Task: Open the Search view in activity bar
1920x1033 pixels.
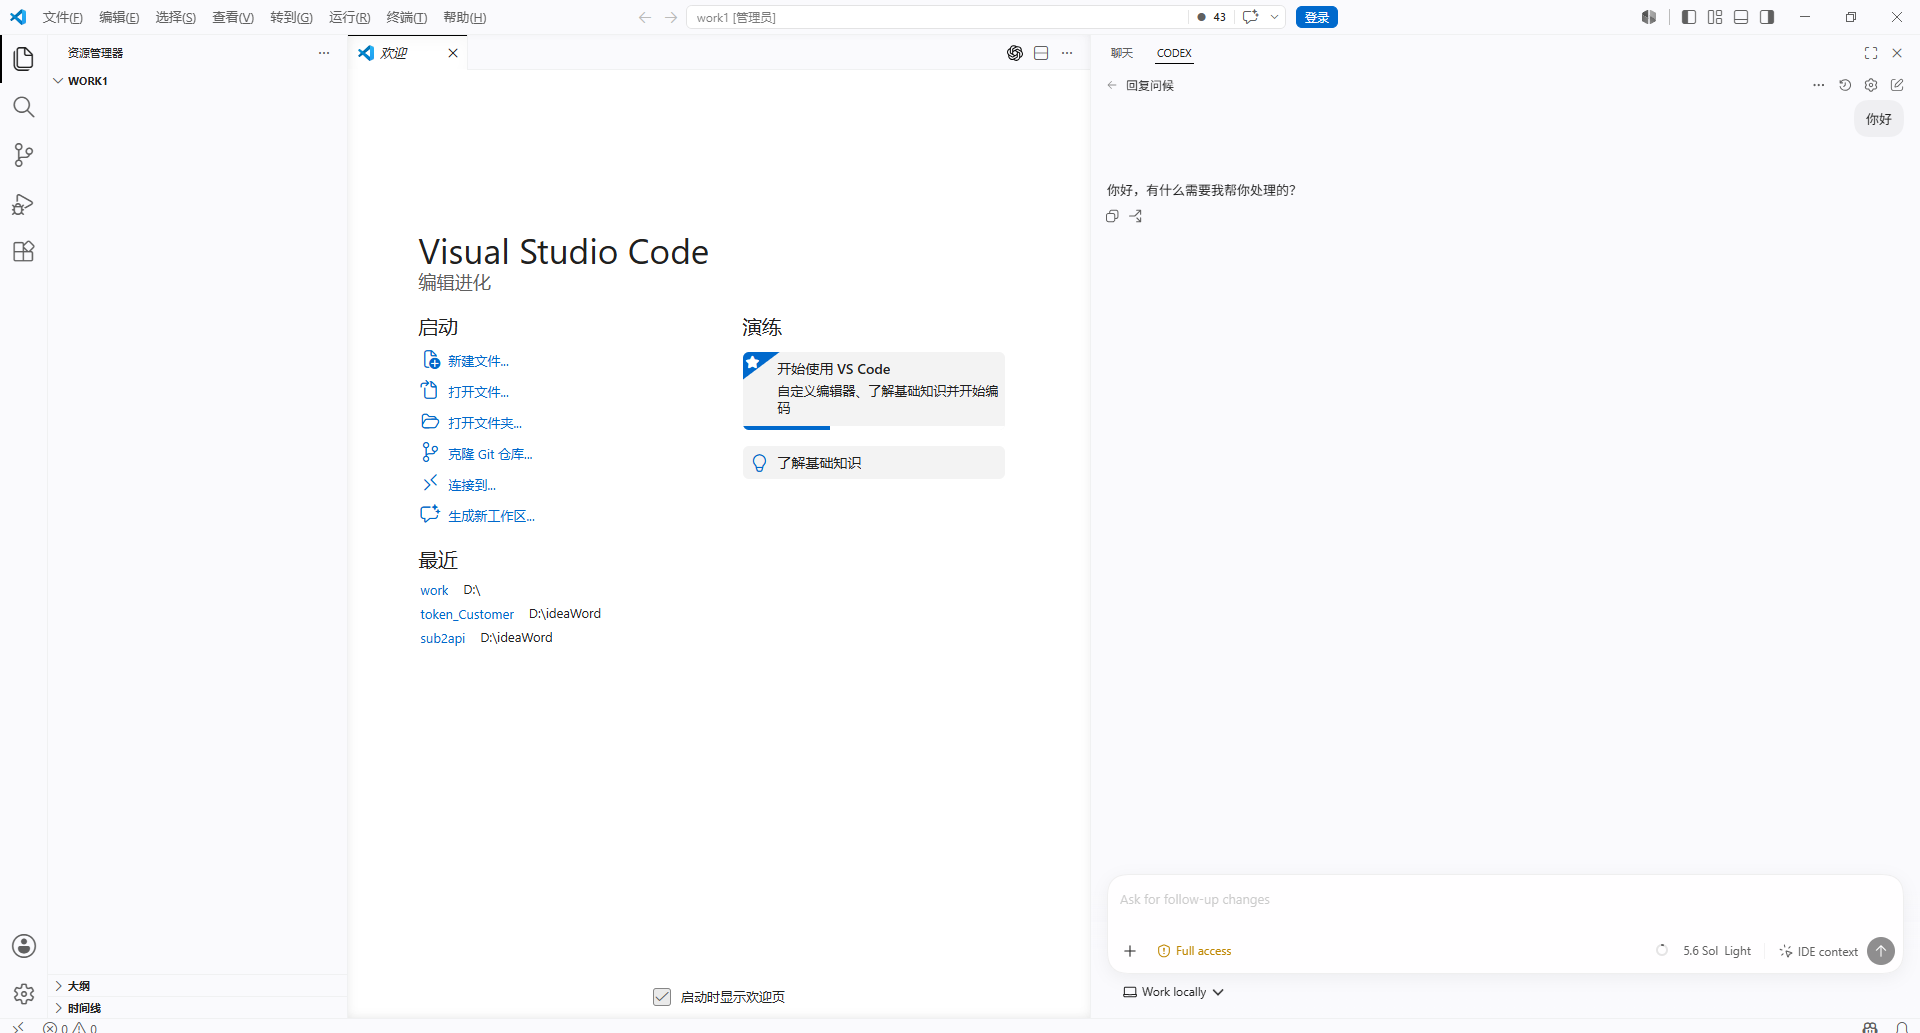Action: [24, 107]
